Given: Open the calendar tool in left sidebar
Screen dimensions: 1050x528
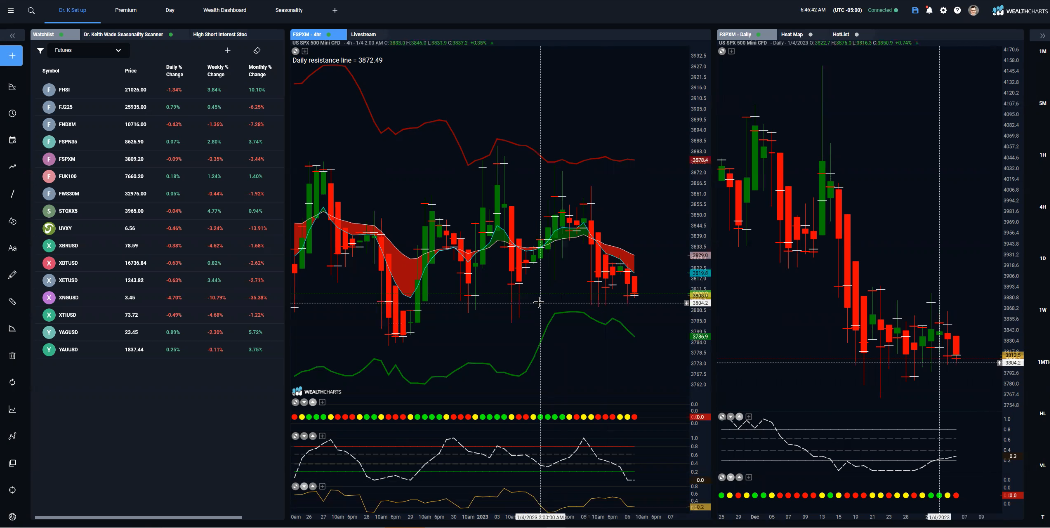Looking at the screenshot, I should coord(12,140).
